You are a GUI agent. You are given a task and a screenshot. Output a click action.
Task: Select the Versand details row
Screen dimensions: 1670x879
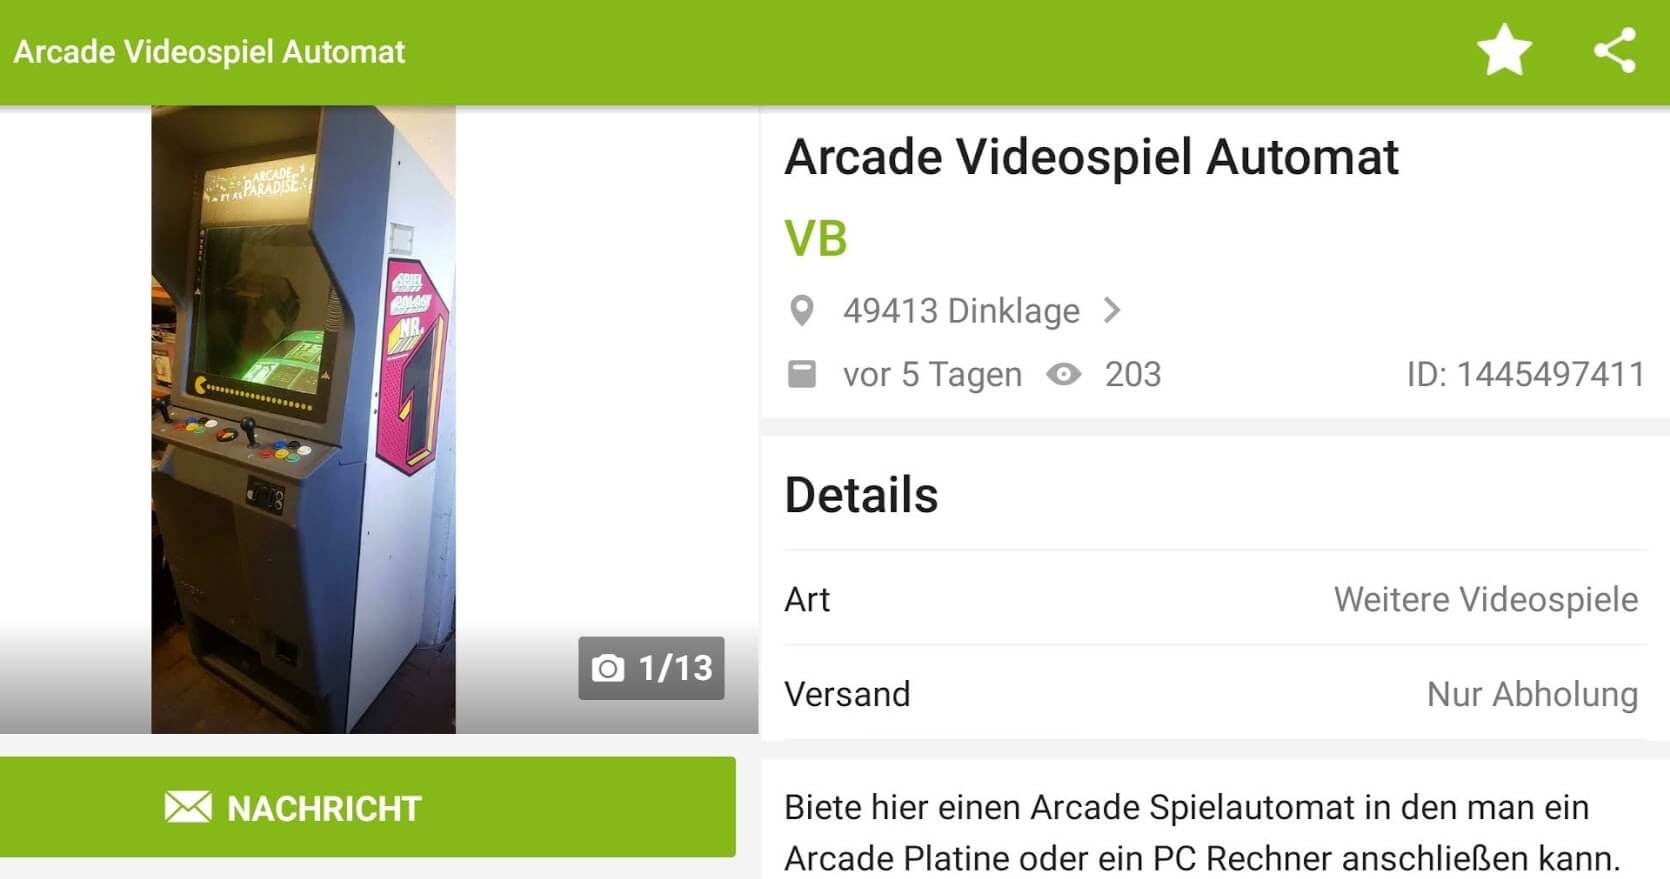click(1215, 694)
